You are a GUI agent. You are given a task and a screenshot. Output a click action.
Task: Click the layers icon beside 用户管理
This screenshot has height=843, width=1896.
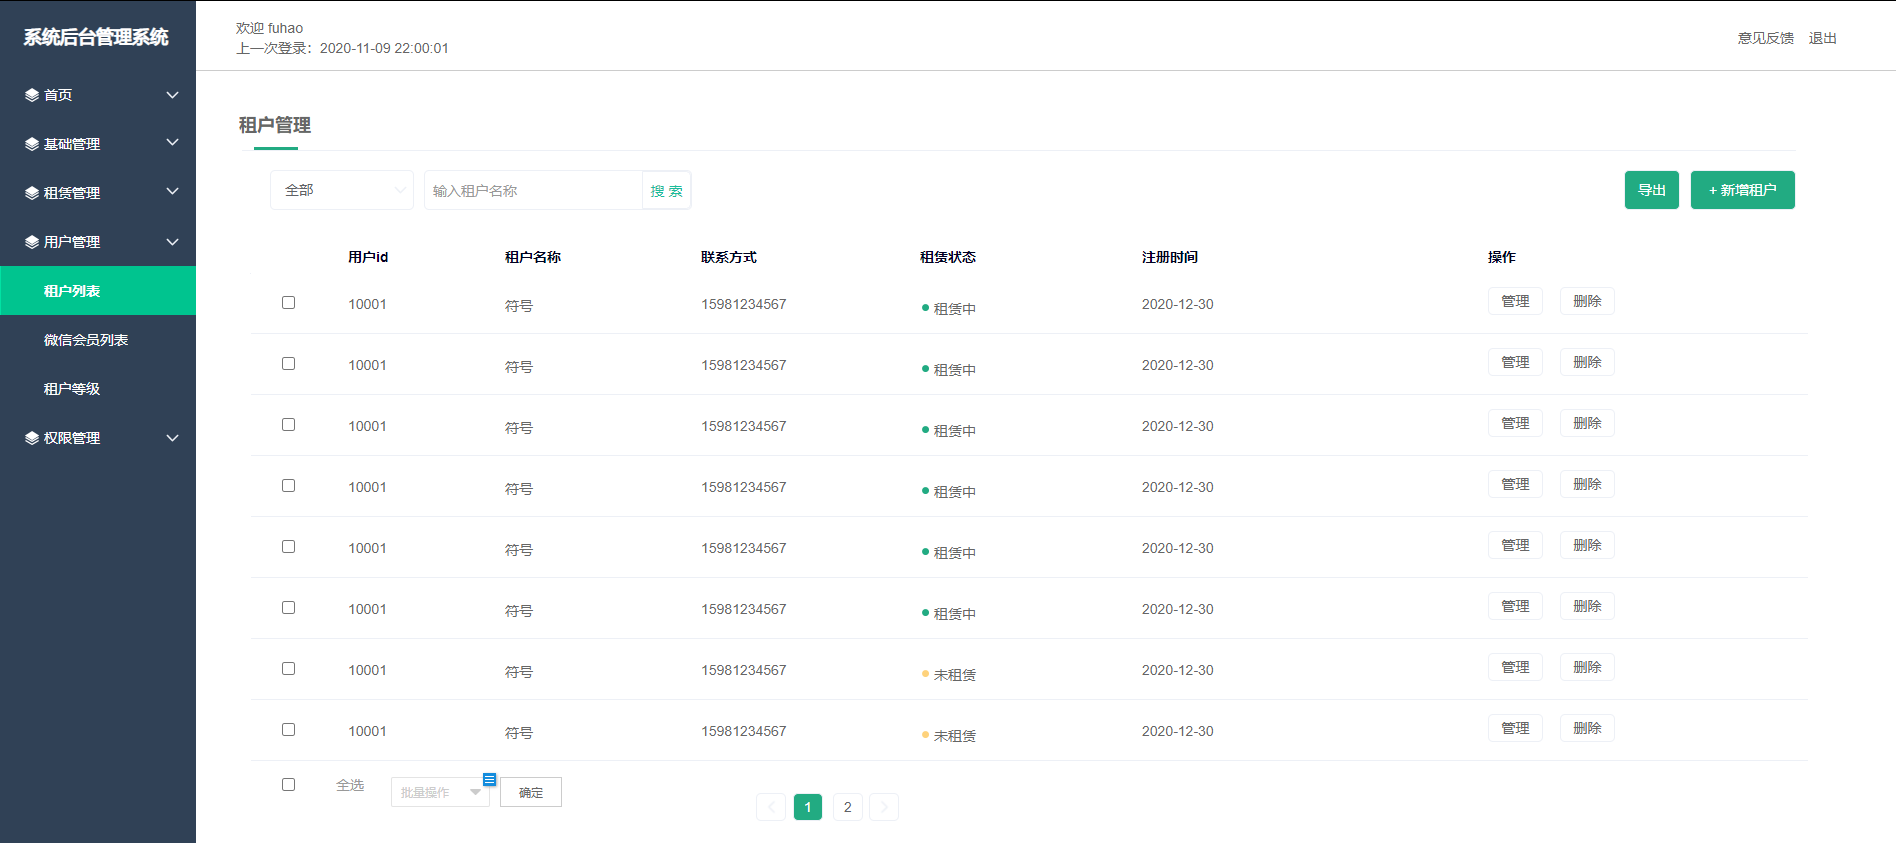pos(32,242)
